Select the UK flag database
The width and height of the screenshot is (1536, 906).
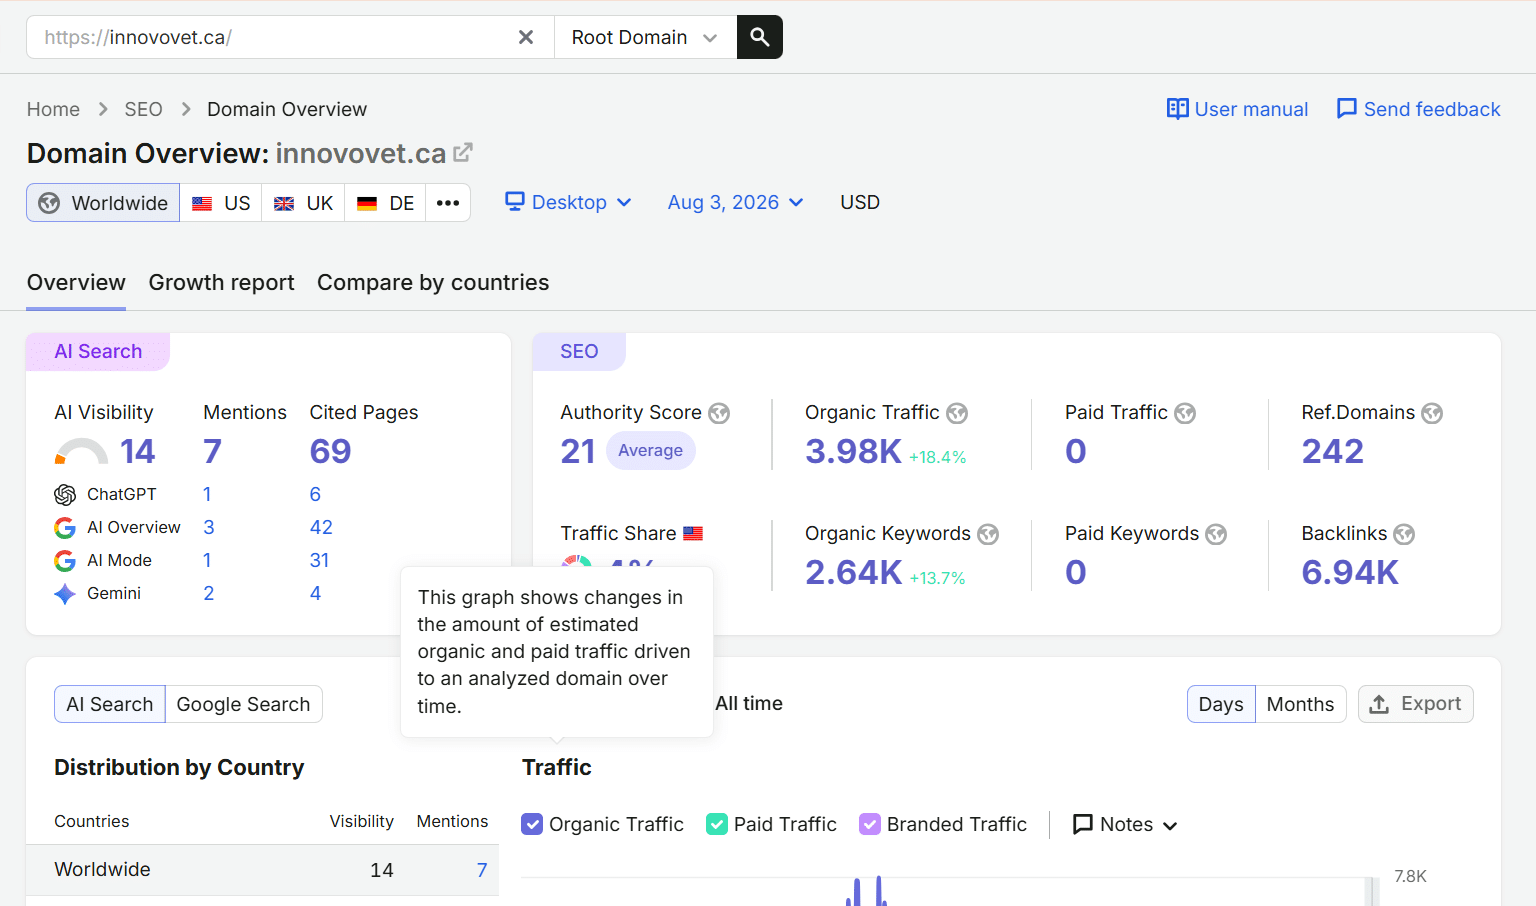point(303,203)
